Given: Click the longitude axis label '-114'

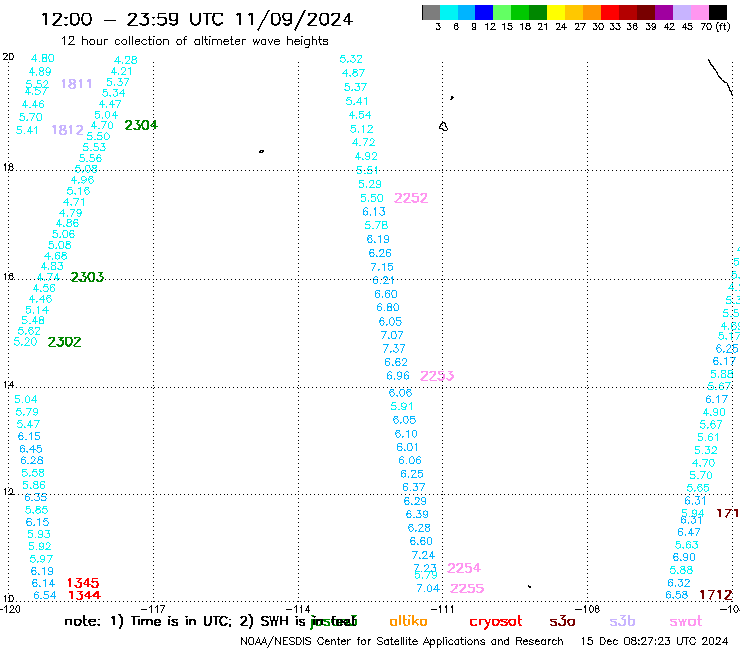Looking at the screenshot, I should click(299, 609).
